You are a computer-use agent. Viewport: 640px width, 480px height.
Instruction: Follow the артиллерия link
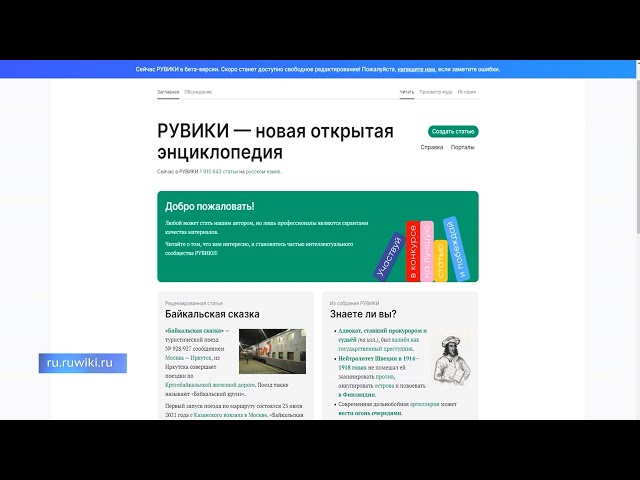(x=424, y=404)
